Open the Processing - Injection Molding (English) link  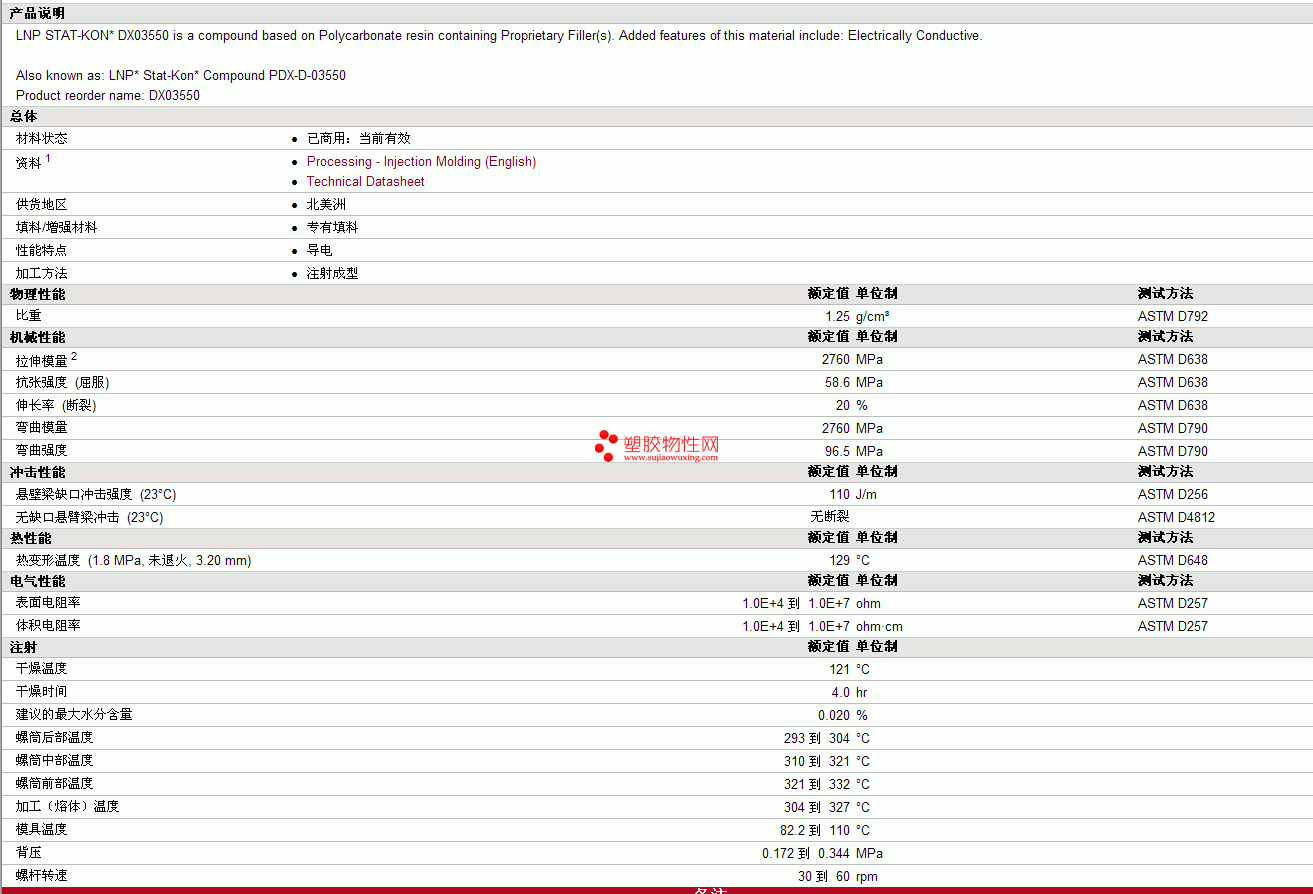(x=421, y=161)
